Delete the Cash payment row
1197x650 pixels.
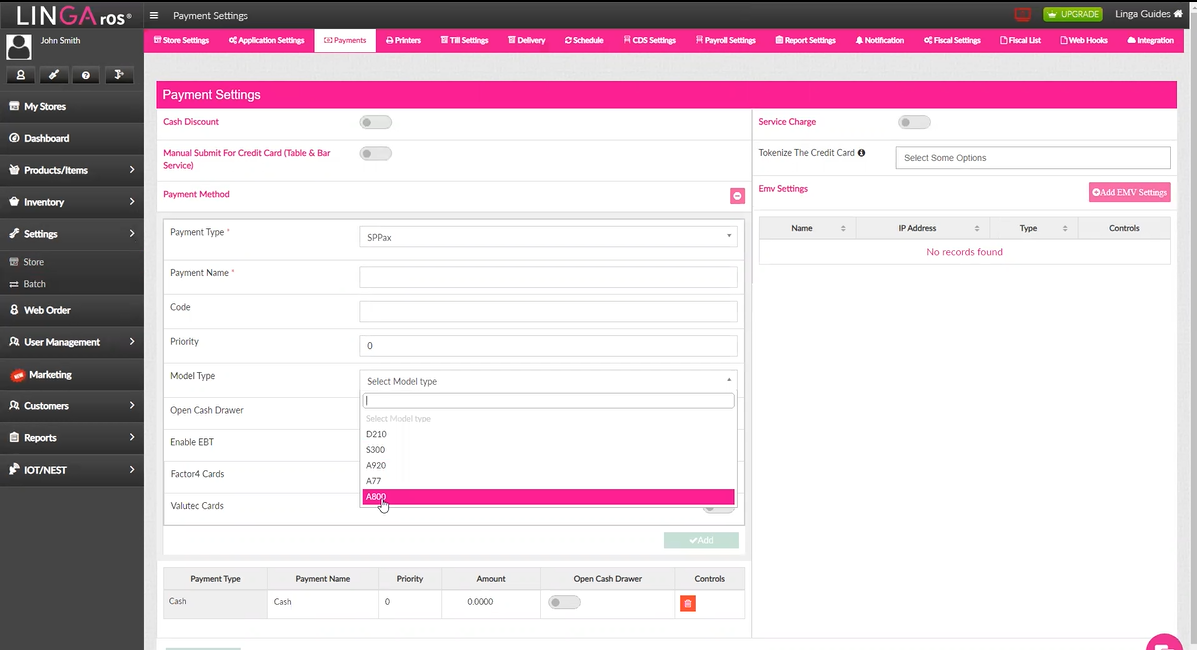(687, 603)
